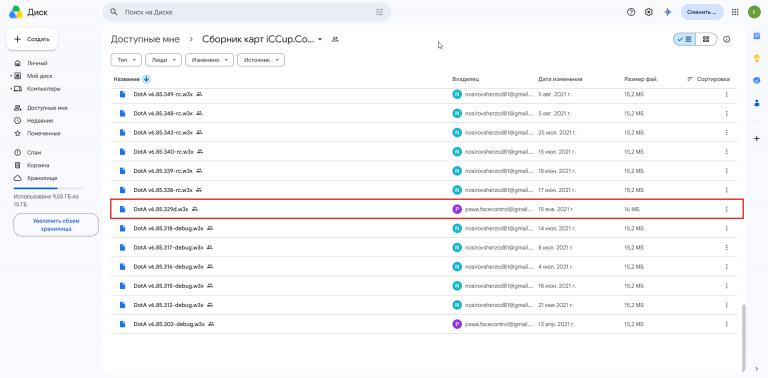Image resolution: width=768 pixels, height=378 pixels.
Task: Select file DotA v6.85.348-rc.w3x
Action: [x=424, y=113]
